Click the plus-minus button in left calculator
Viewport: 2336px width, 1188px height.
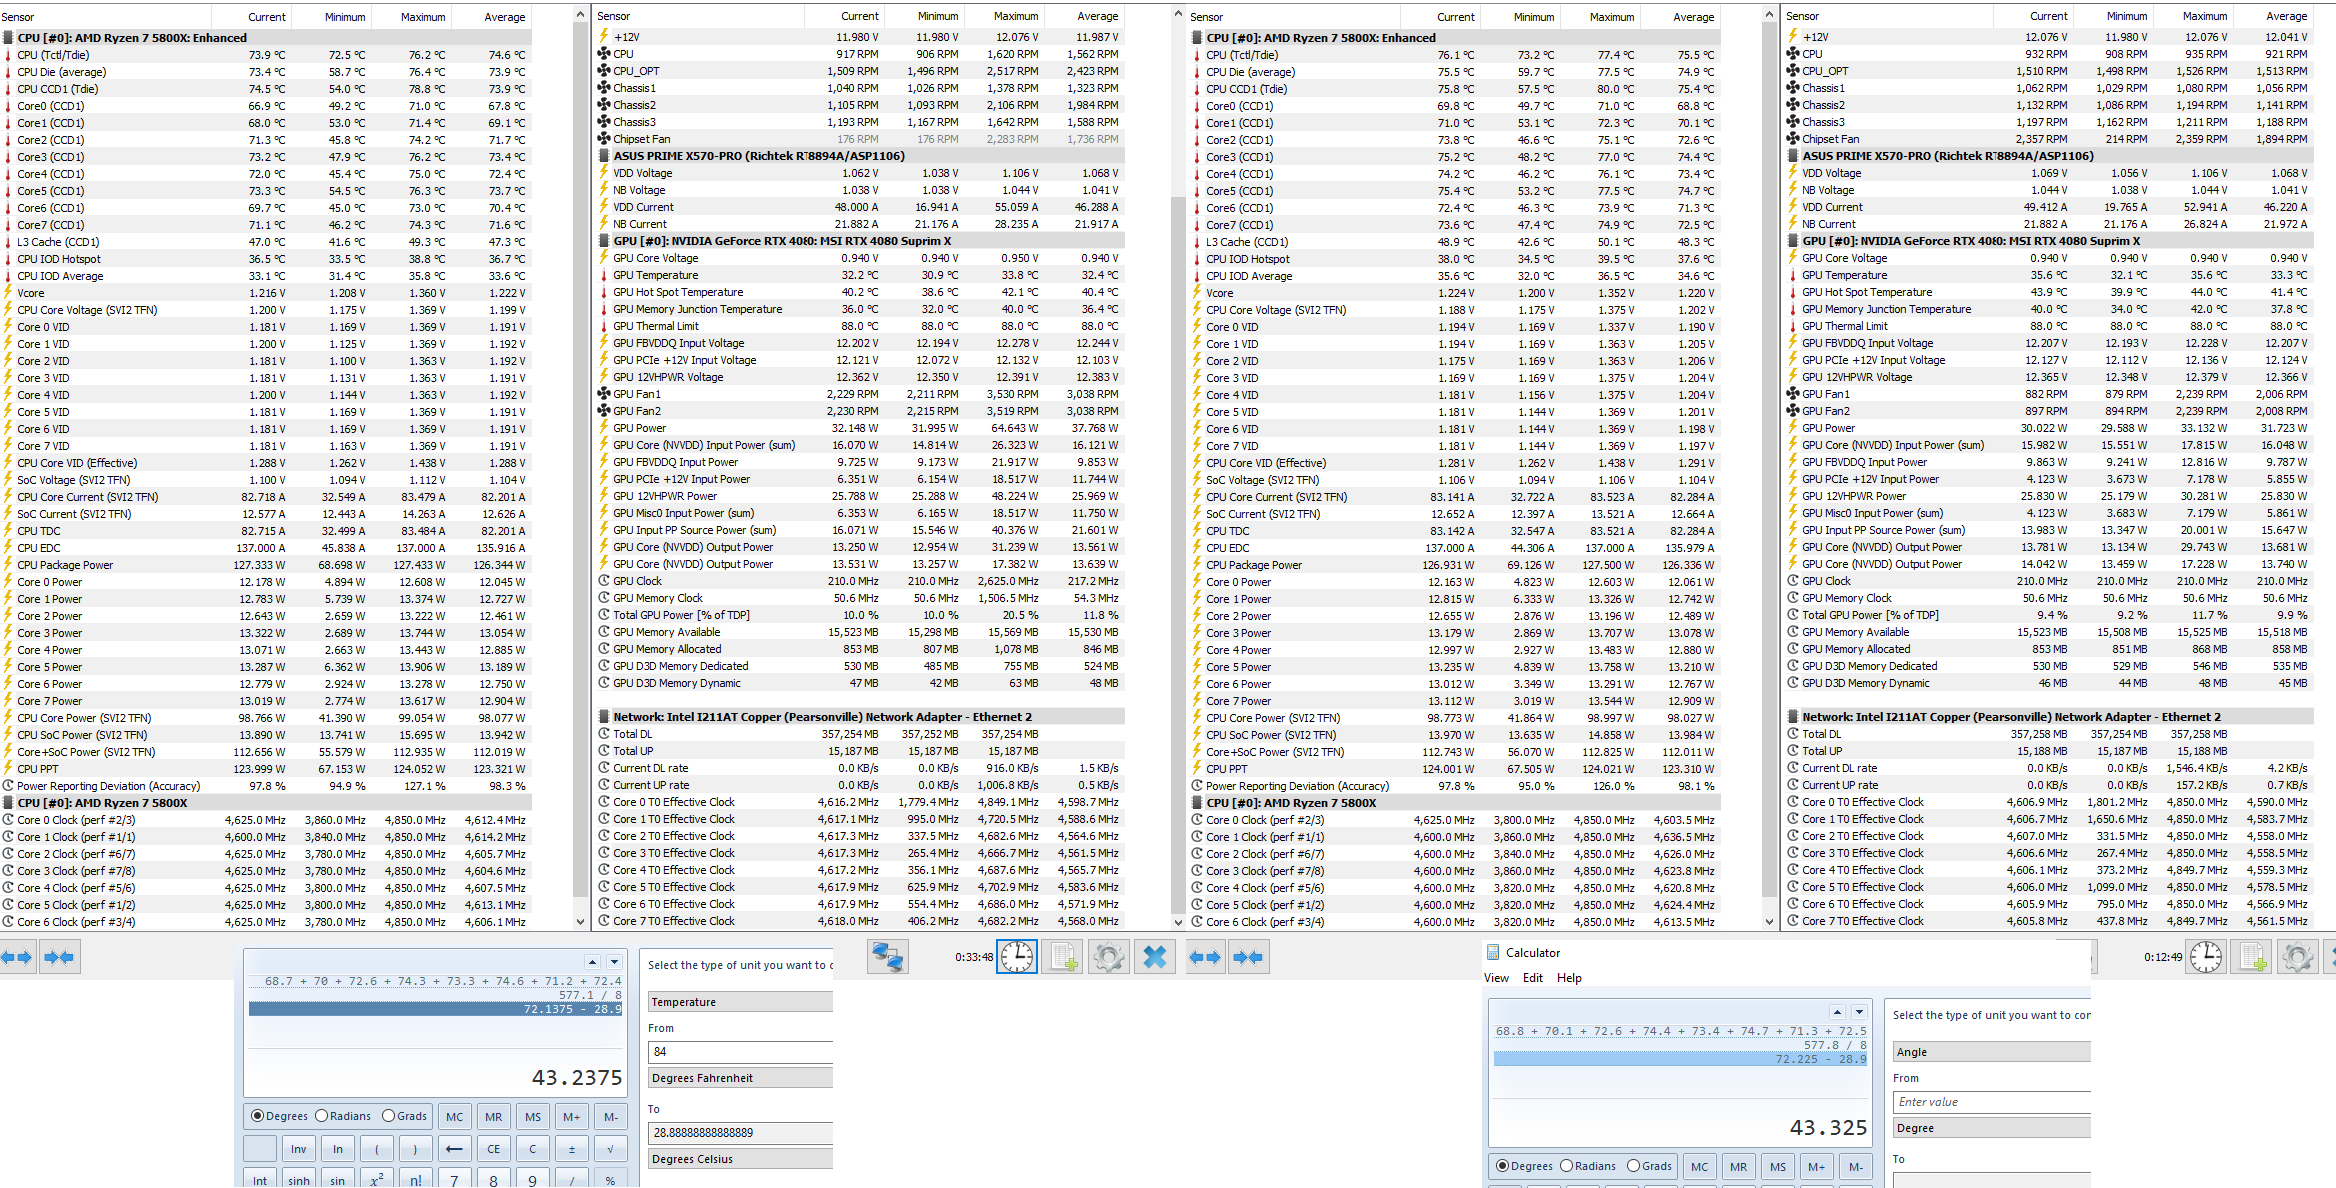coord(572,1149)
